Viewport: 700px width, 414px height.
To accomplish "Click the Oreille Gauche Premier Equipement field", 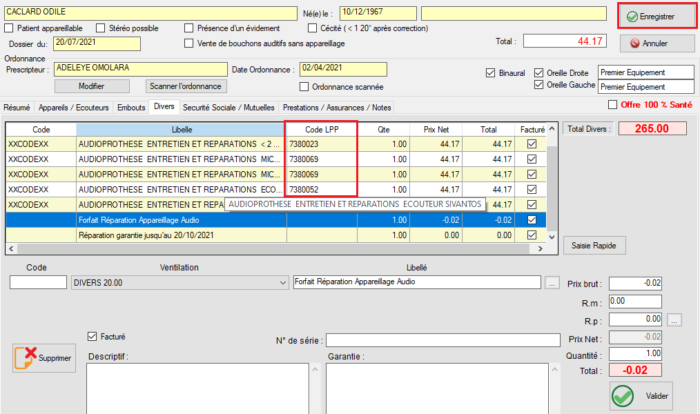I will [646, 87].
